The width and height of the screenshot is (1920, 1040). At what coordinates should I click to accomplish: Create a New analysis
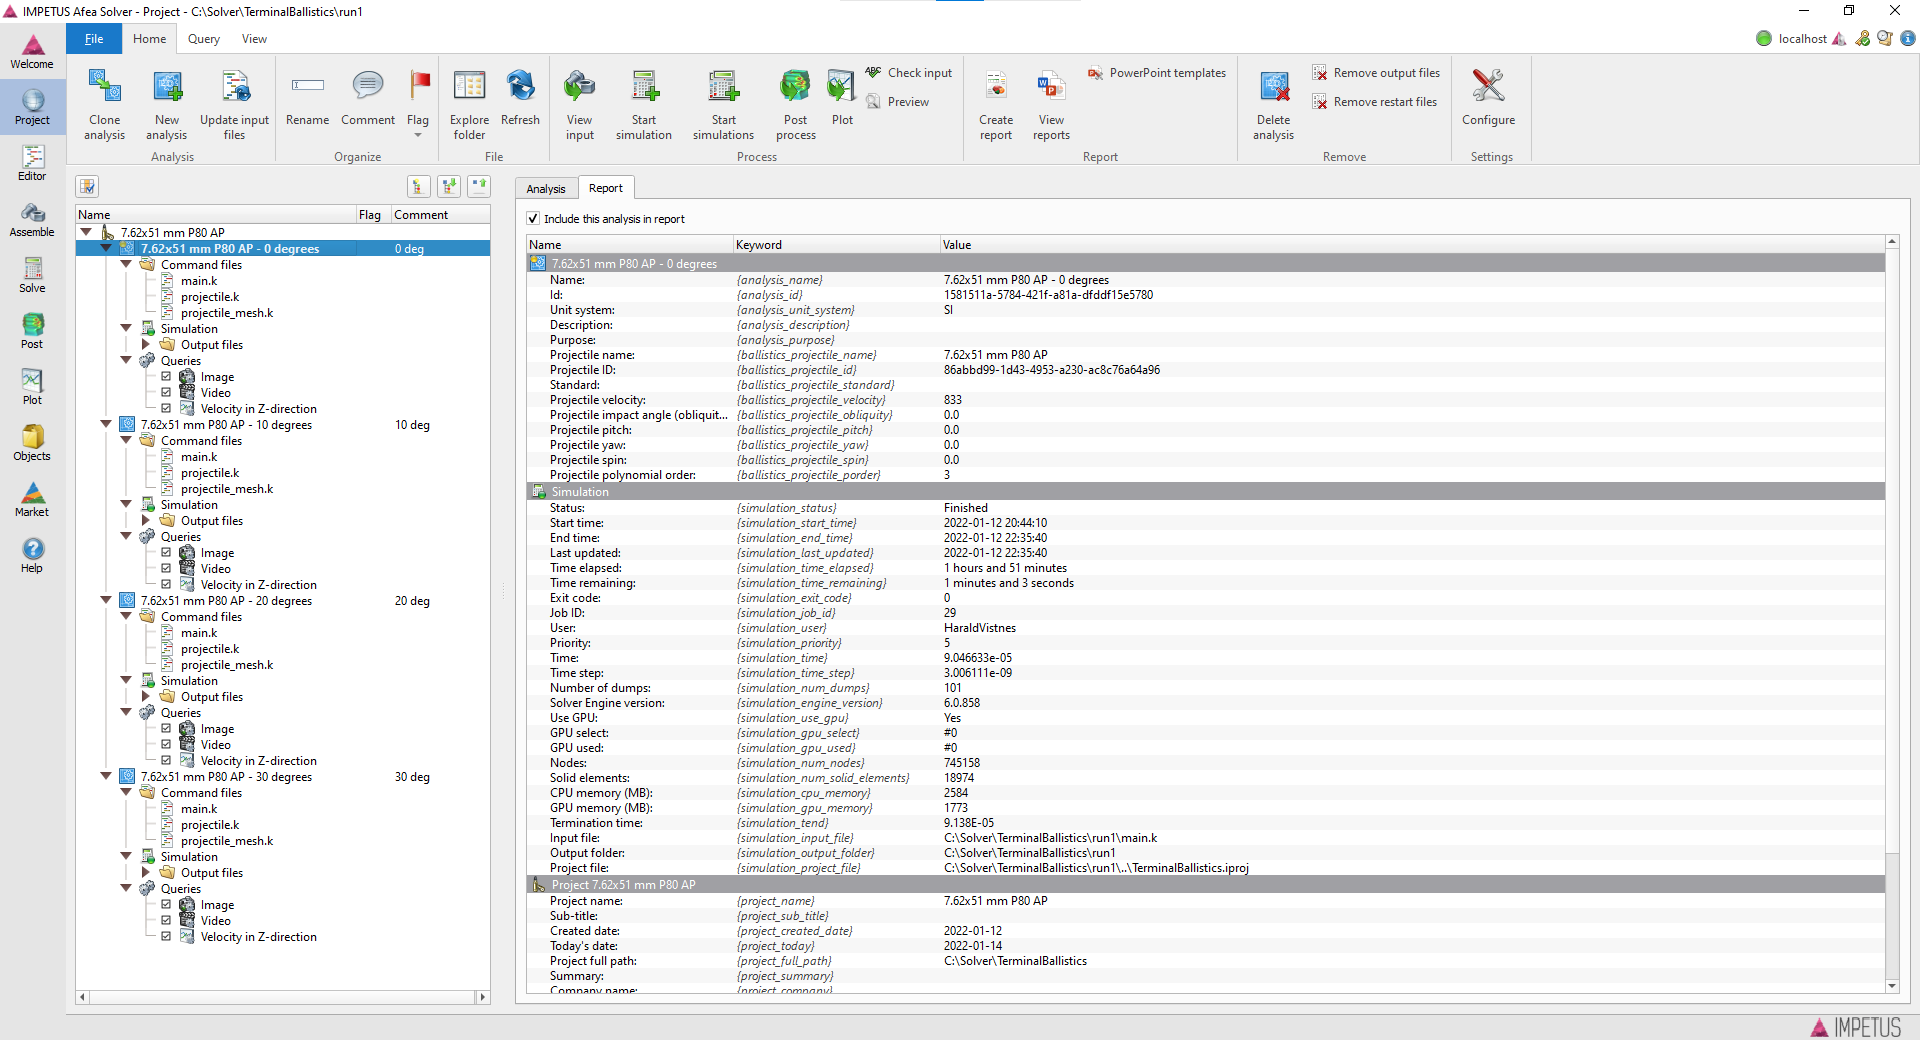coord(167,105)
